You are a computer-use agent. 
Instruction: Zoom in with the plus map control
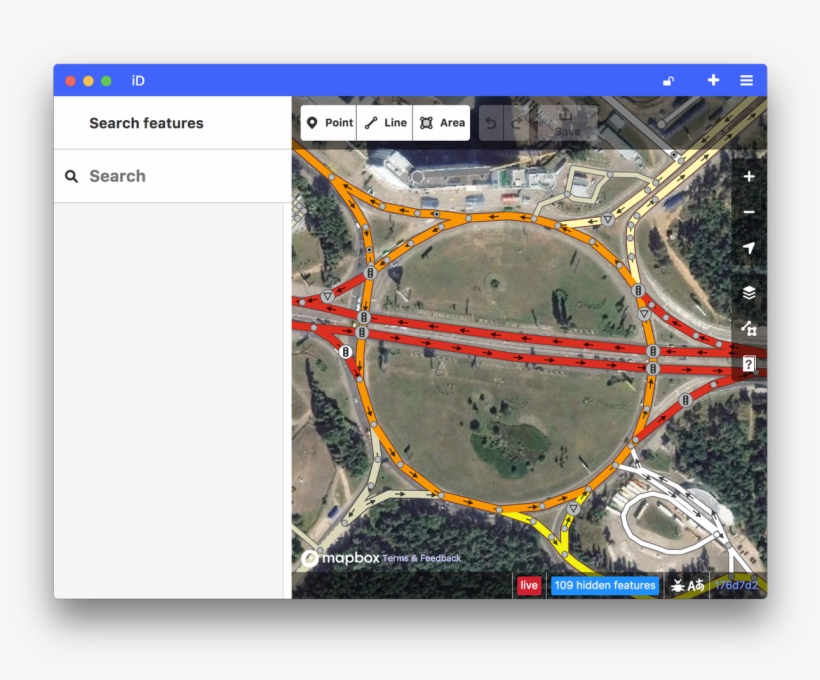click(749, 177)
